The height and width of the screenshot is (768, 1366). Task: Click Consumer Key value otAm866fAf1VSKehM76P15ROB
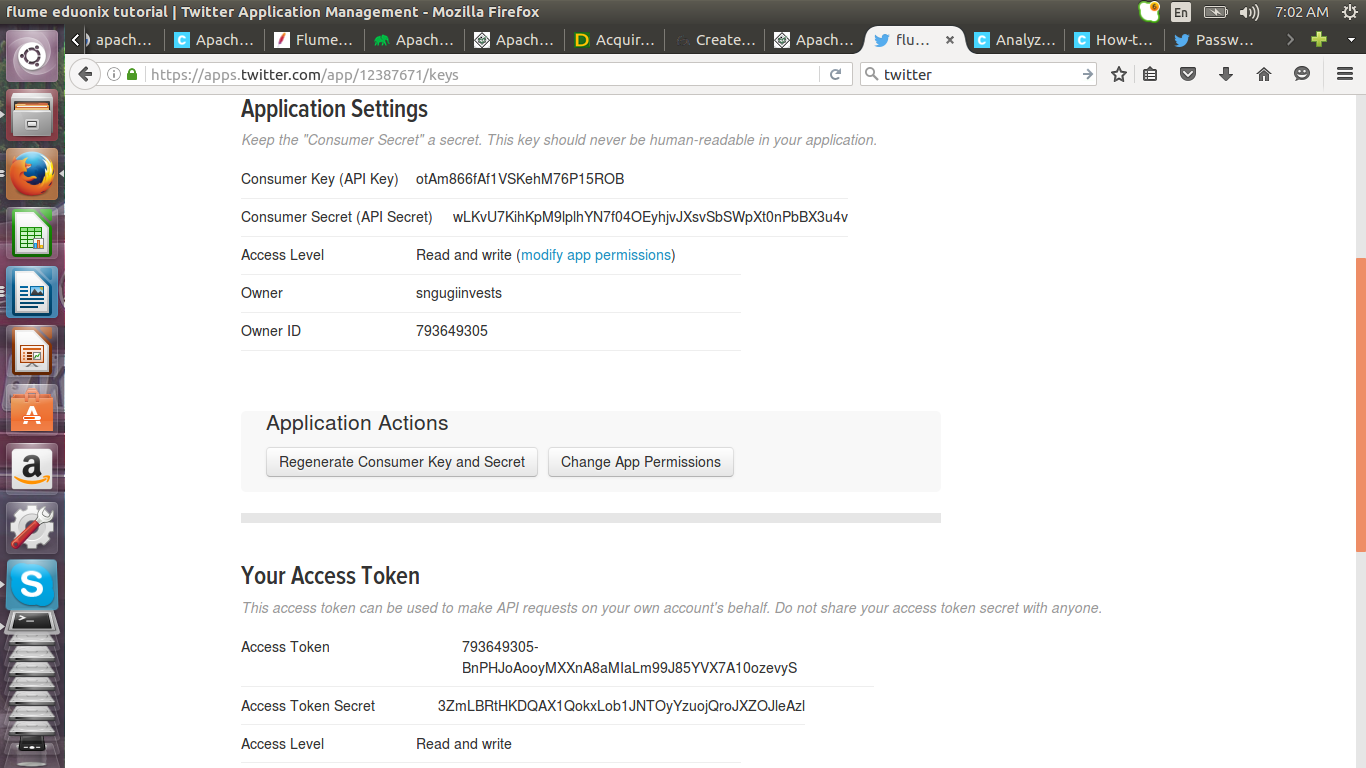pyautogui.click(x=520, y=179)
